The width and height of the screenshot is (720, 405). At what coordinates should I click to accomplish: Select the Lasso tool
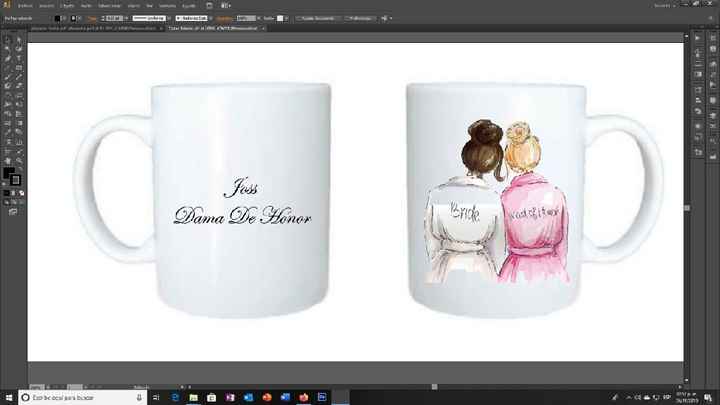pyautogui.click(x=19, y=49)
